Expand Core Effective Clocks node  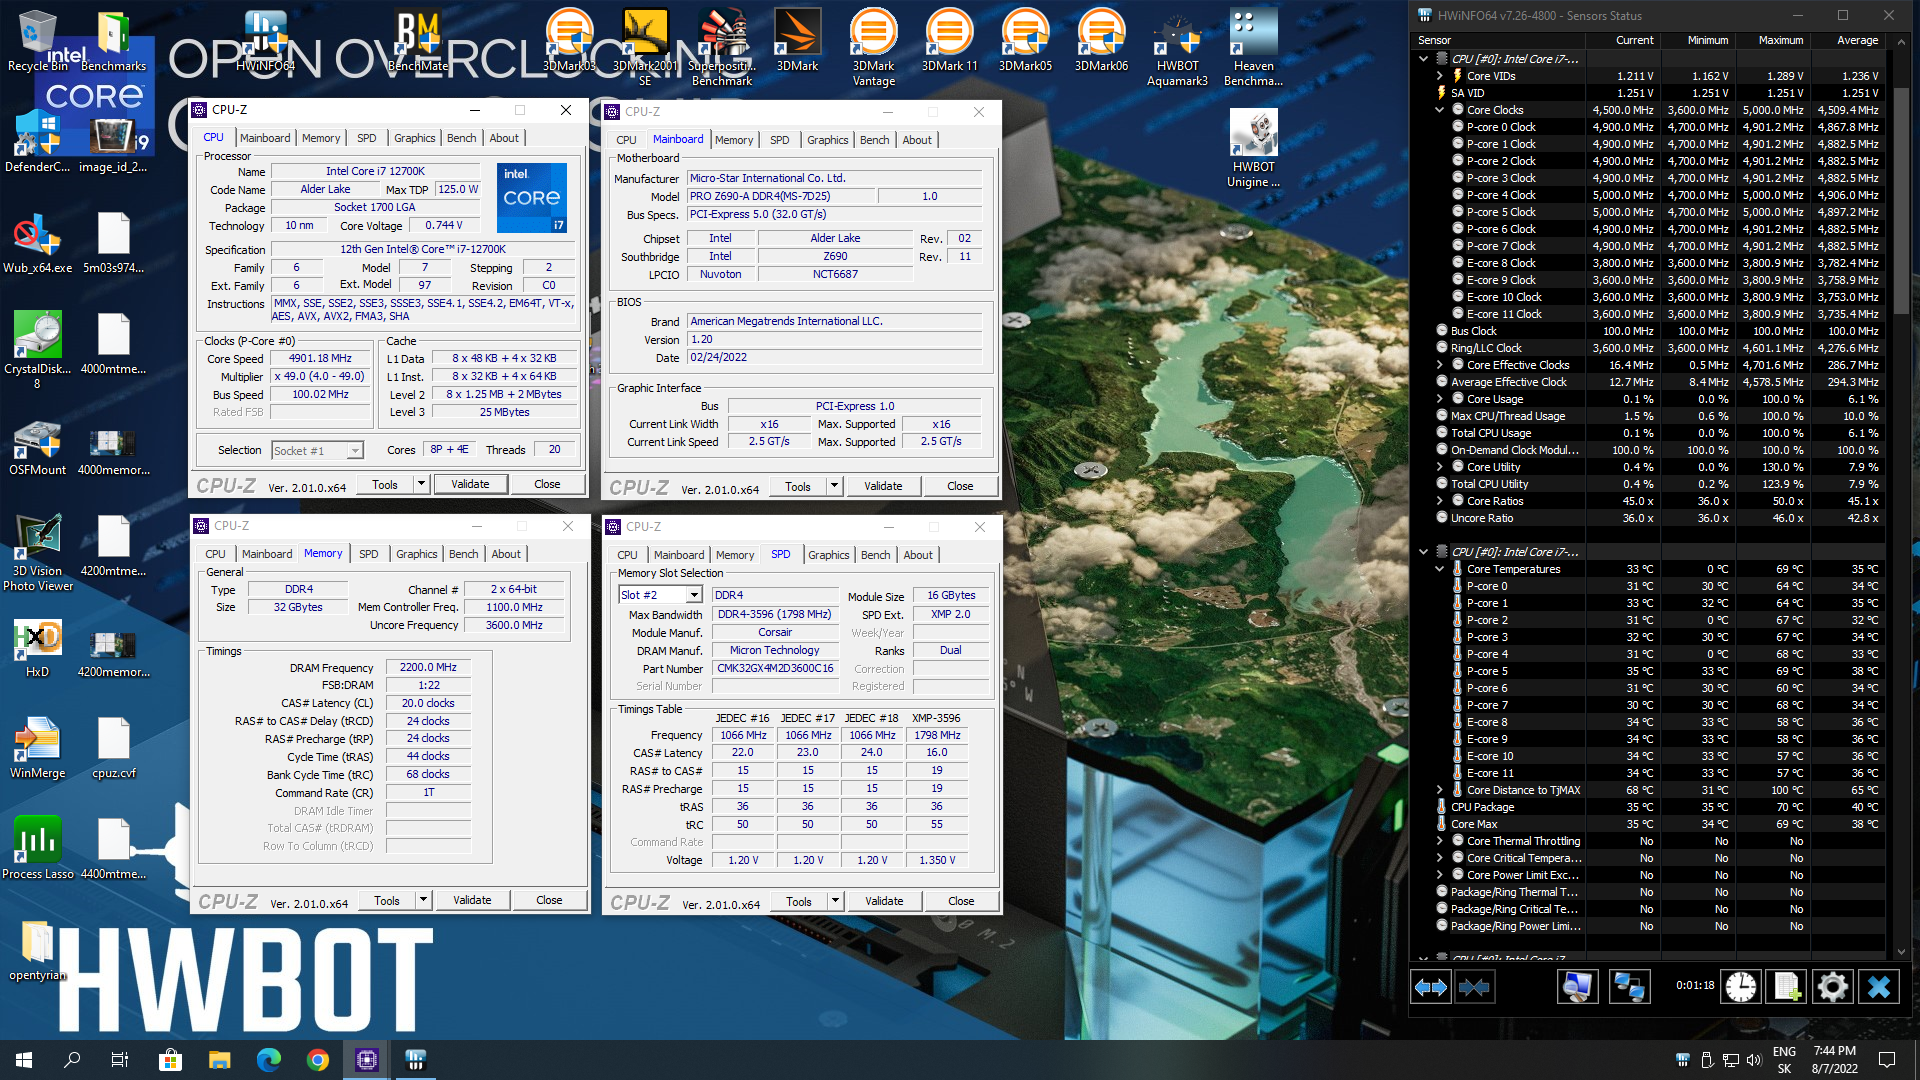(x=1440, y=365)
